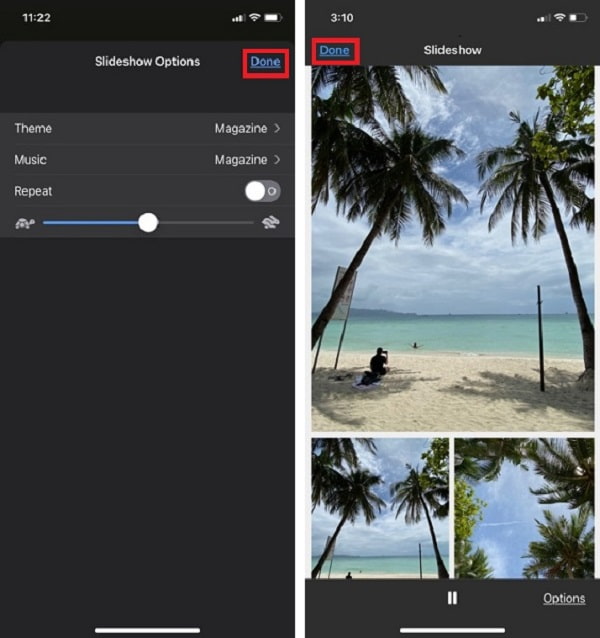
Task: Tap cellular signal icon in 3:10 status bar
Action: click(543, 18)
